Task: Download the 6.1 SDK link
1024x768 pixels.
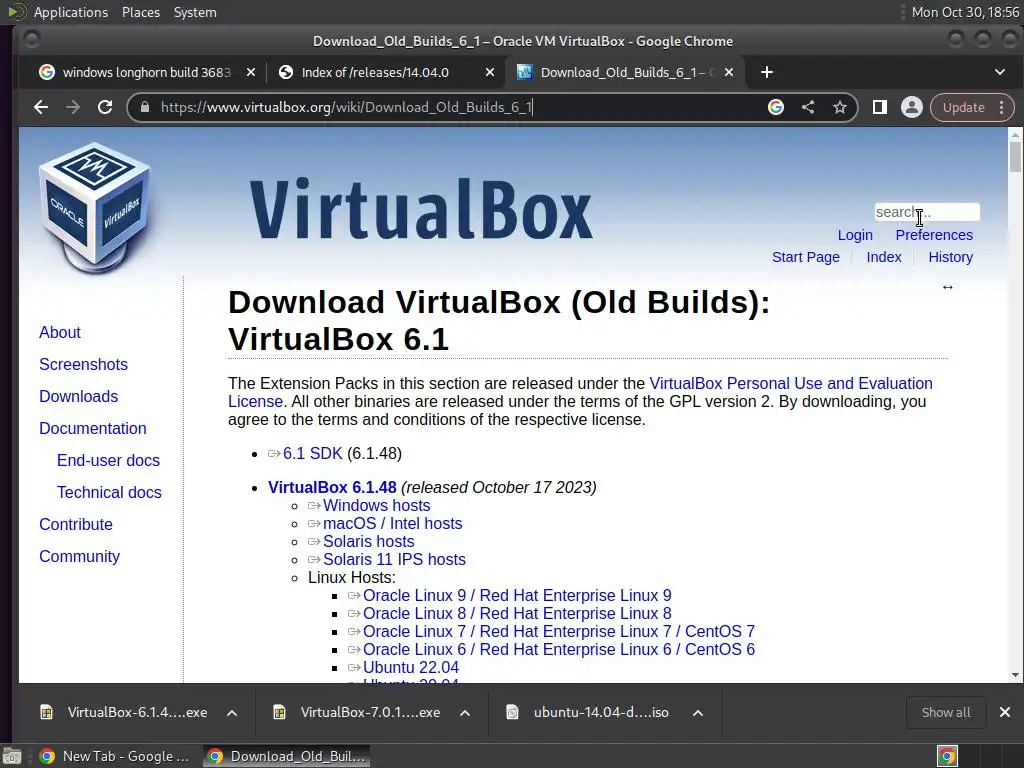Action: pos(312,453)
